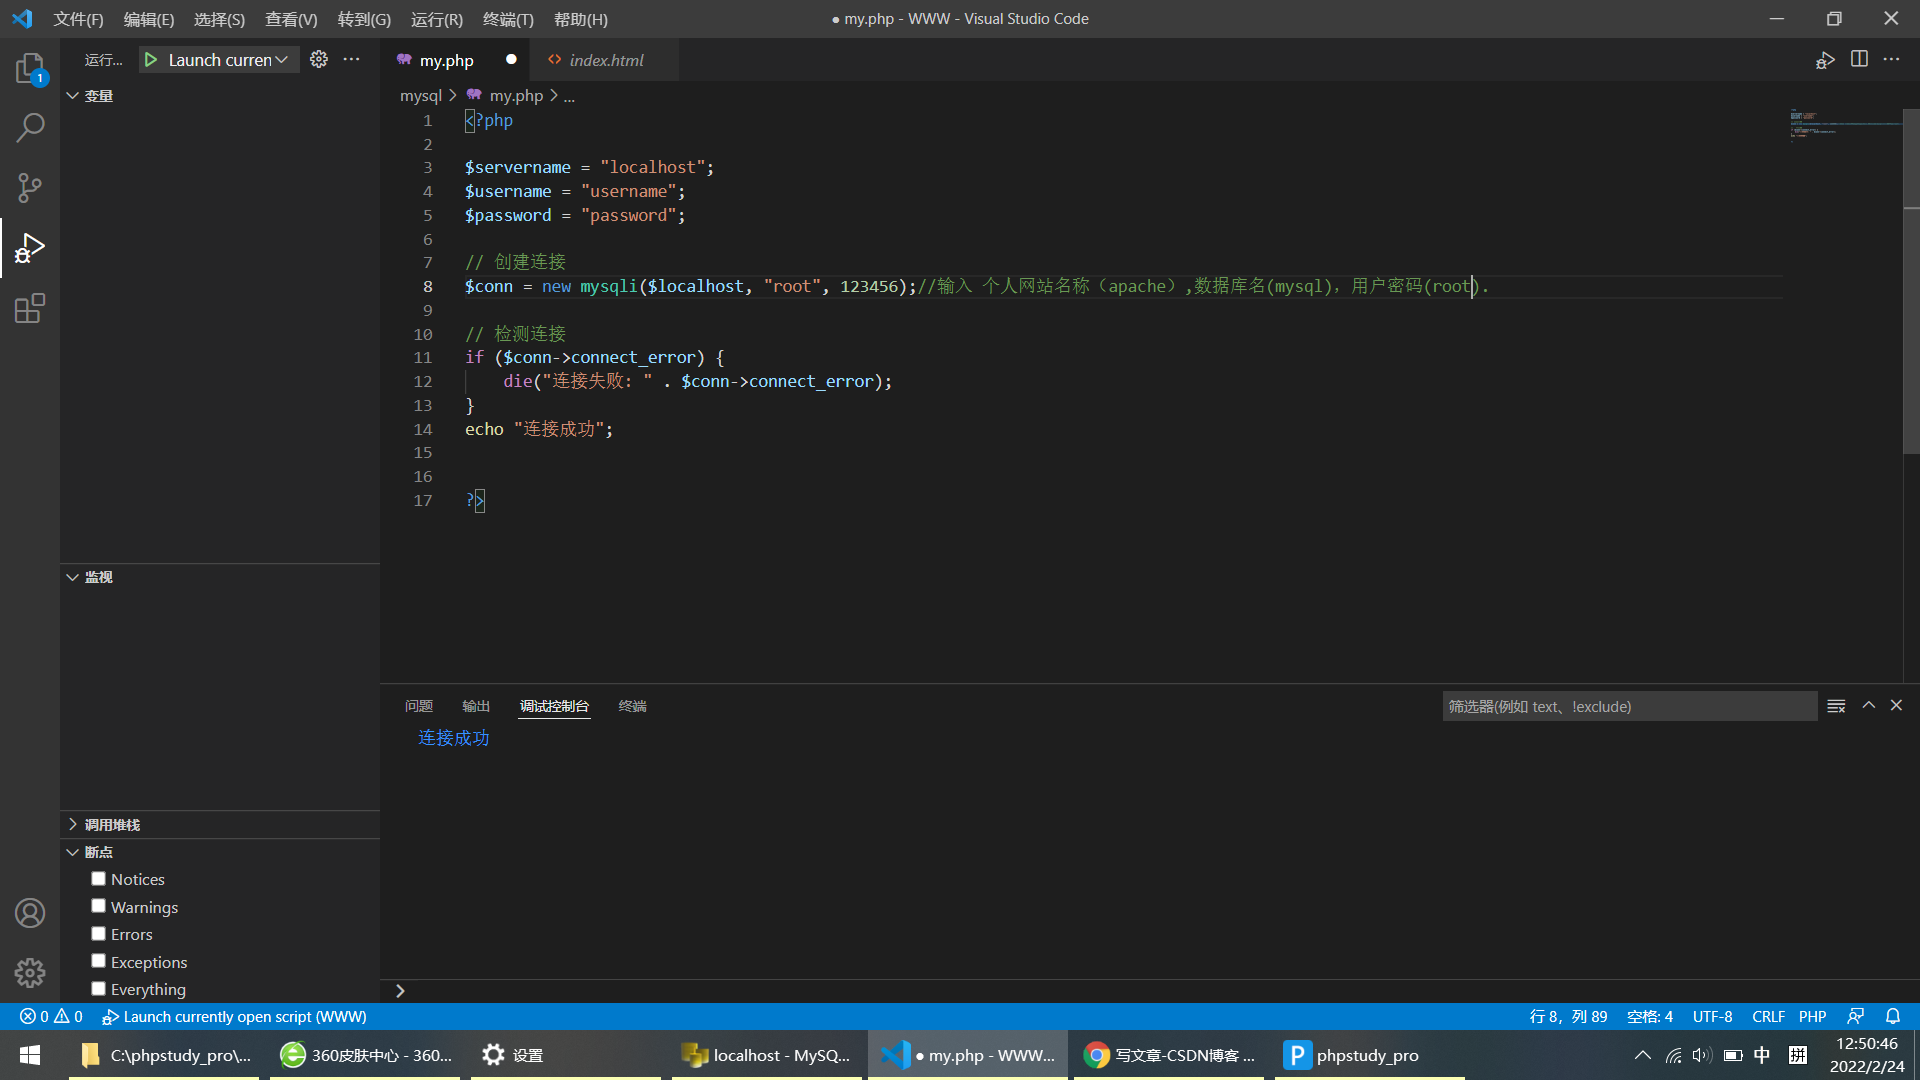Viewport: 1920px width, 1080px height.
Task: Switch to the index.html editor tab
Action: tap(606, 60)
